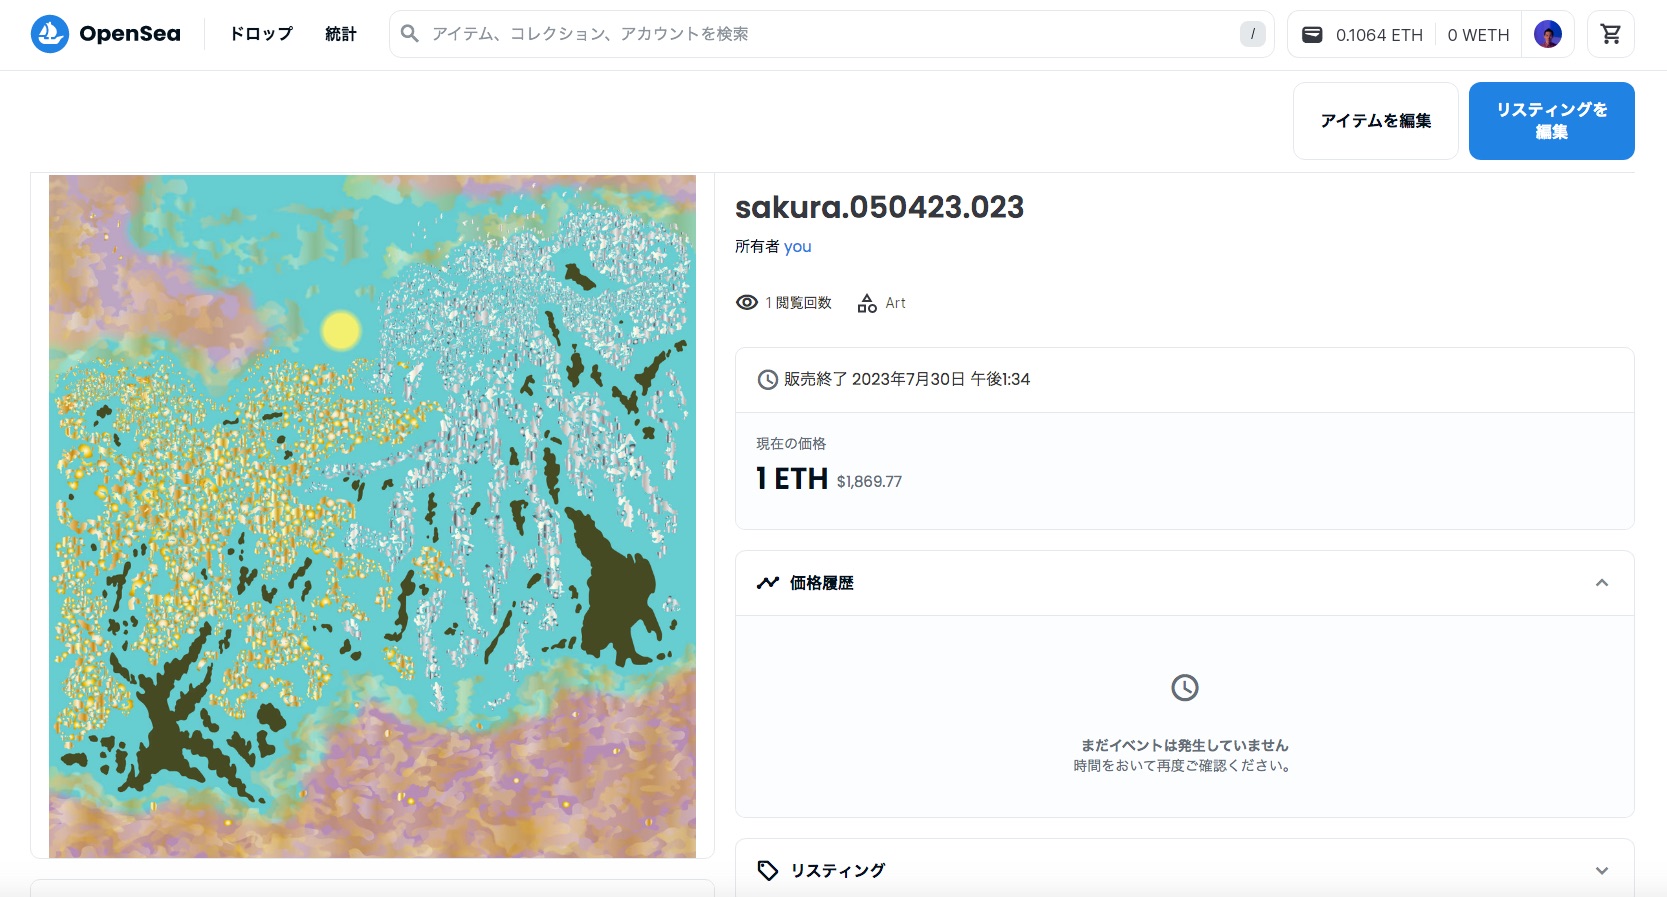
Task: Open the profile avatar menu
Action: pyautogui.click(x=1547, y=34)
